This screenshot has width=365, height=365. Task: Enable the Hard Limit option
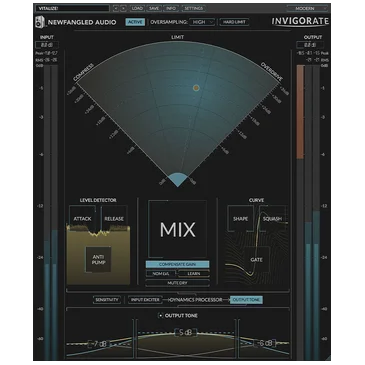click(x=234, y=22)
